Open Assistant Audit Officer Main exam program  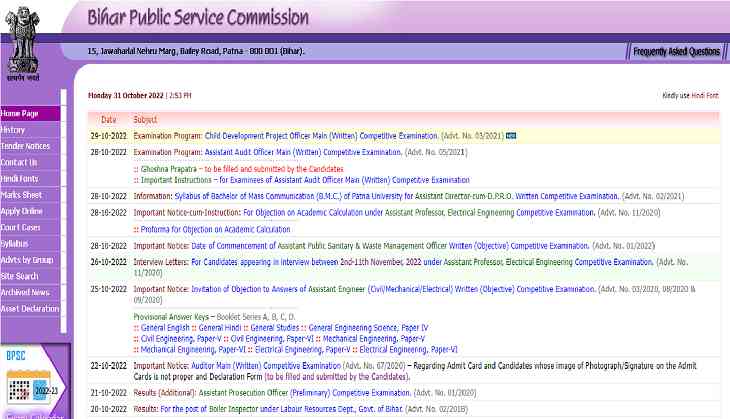pyautogui.click(x=303, y=152)
